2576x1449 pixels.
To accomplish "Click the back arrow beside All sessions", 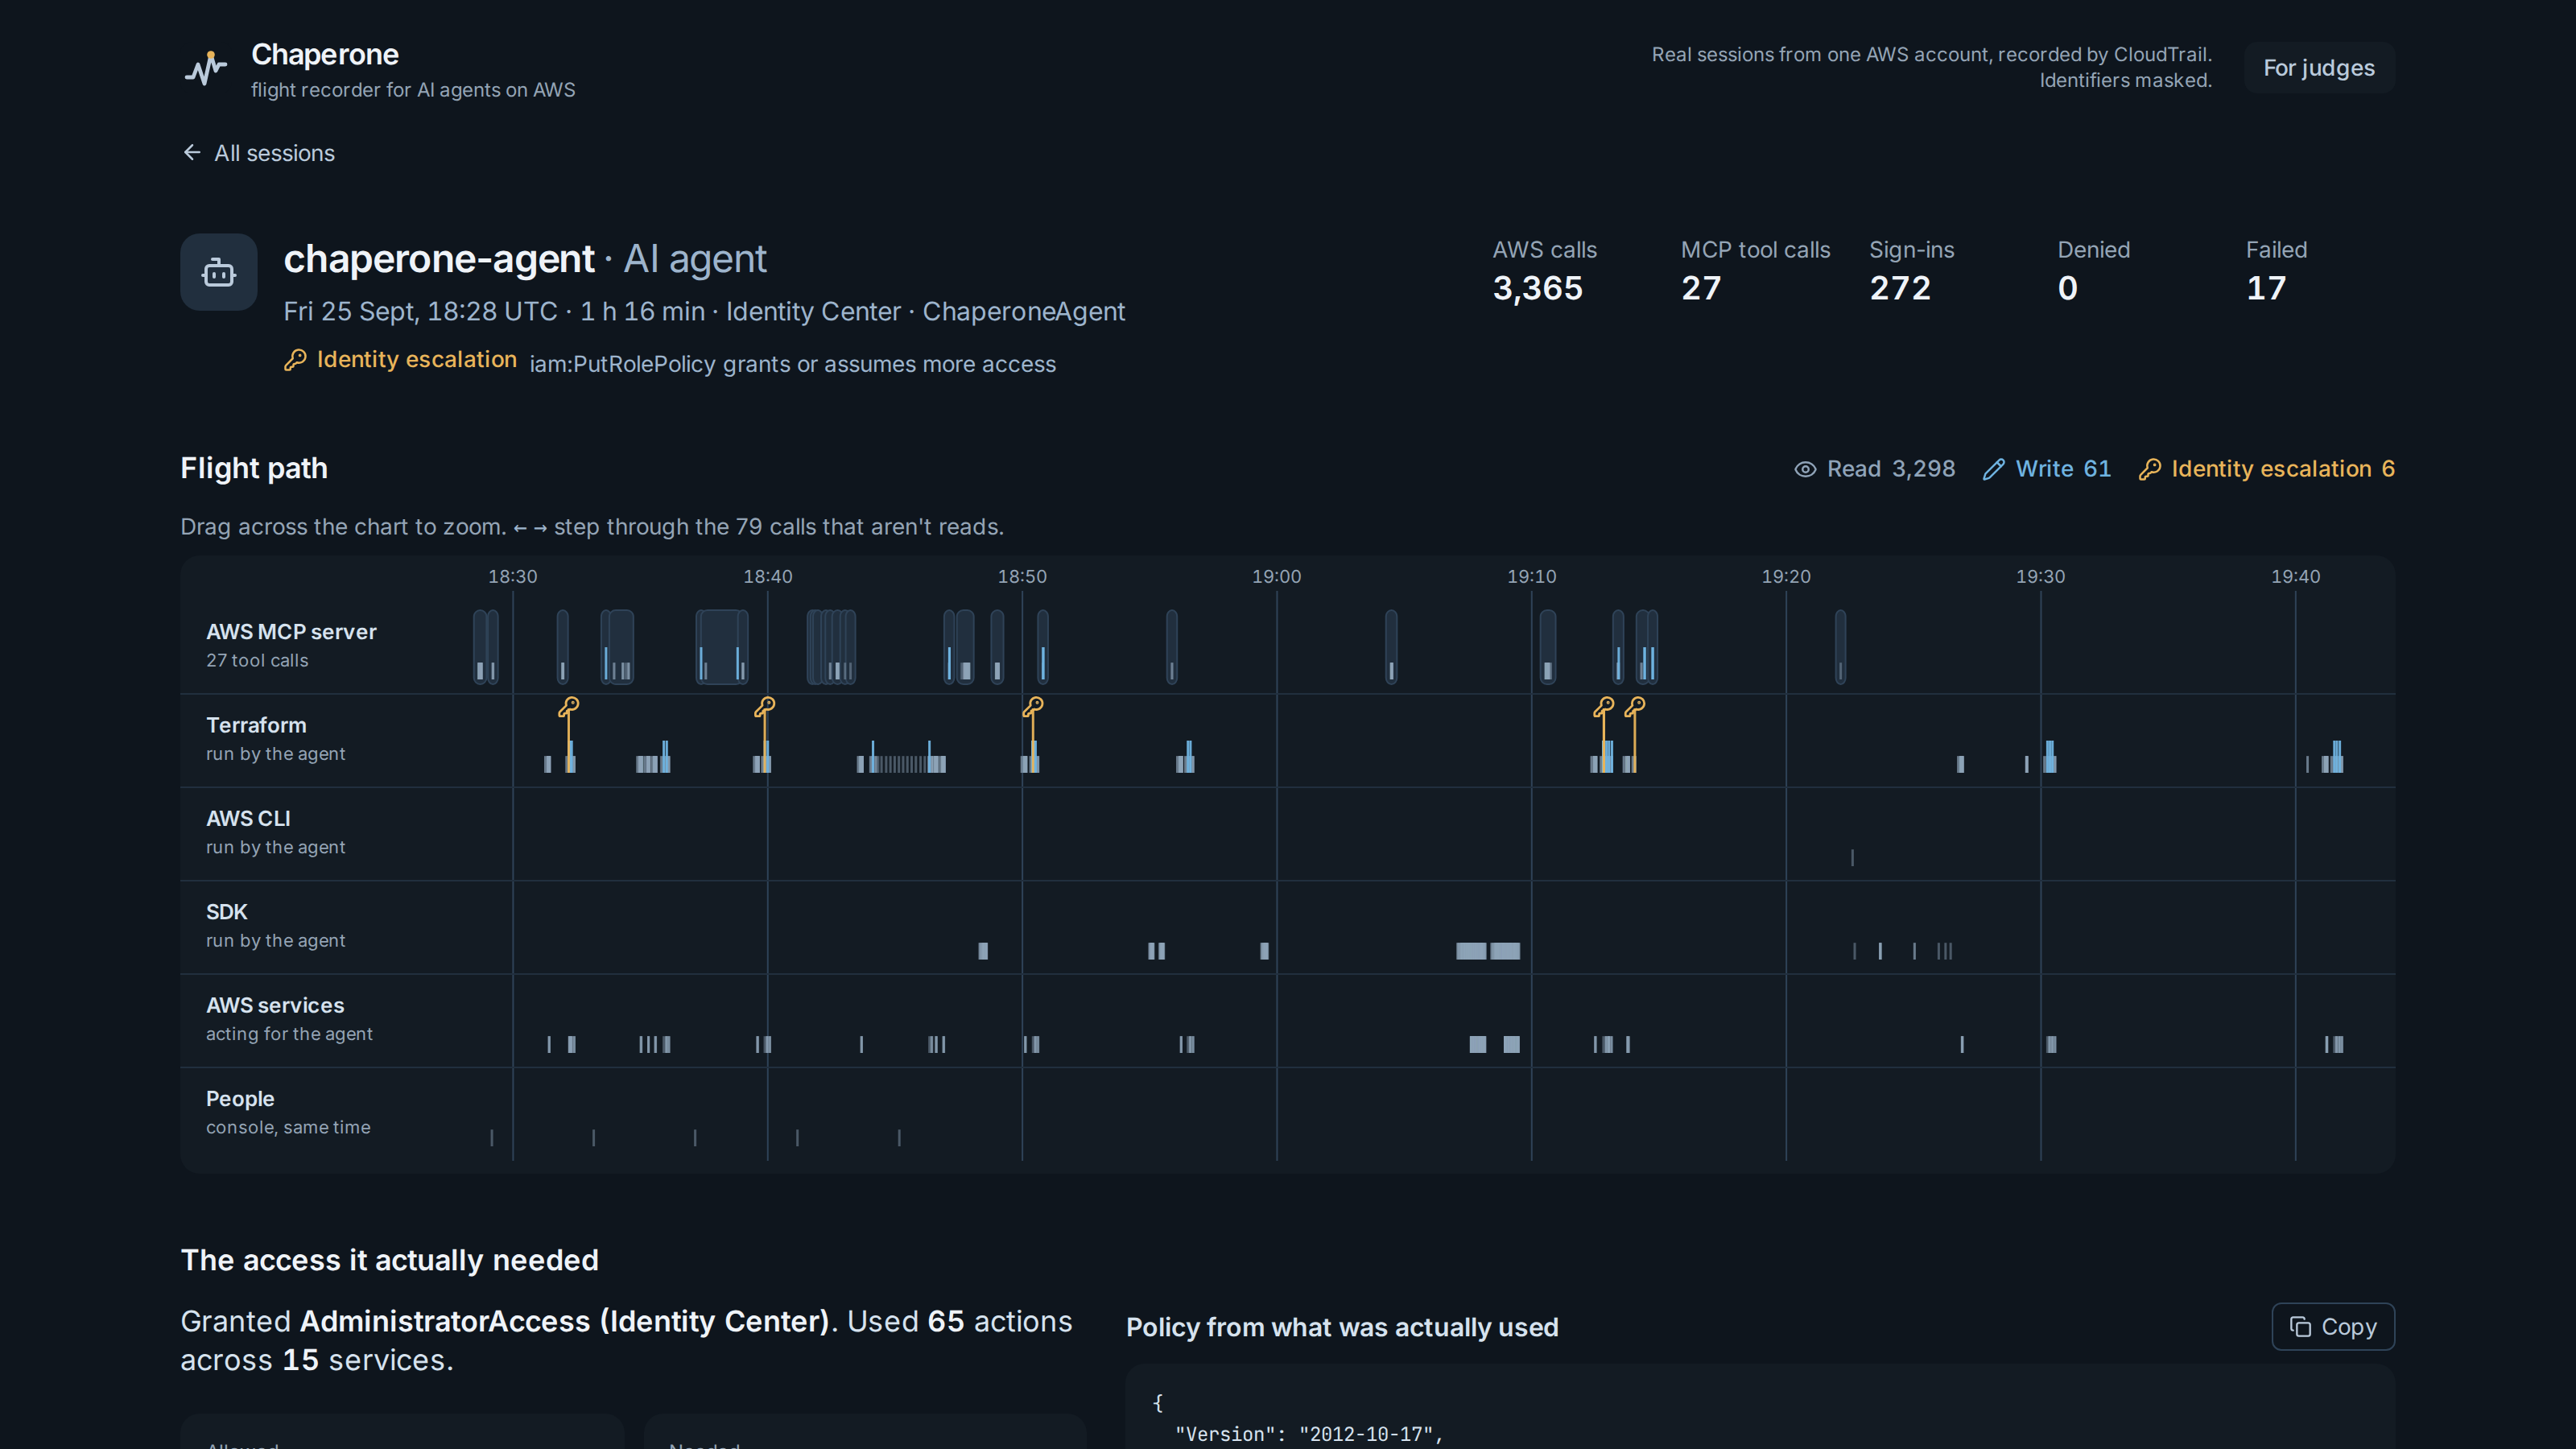I will [192, 152].
